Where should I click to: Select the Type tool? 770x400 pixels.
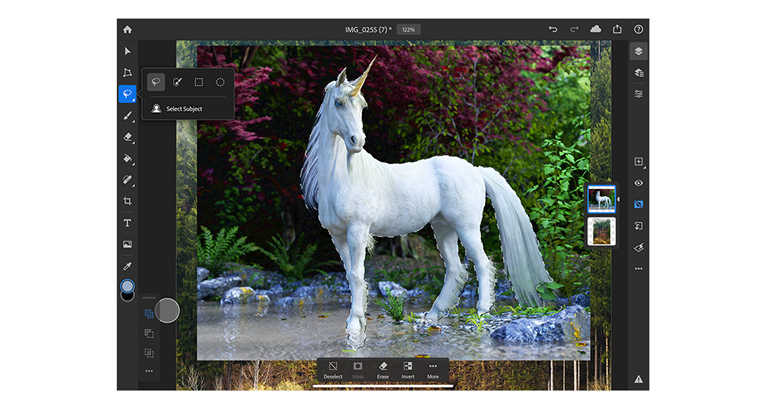coord(128,223)
